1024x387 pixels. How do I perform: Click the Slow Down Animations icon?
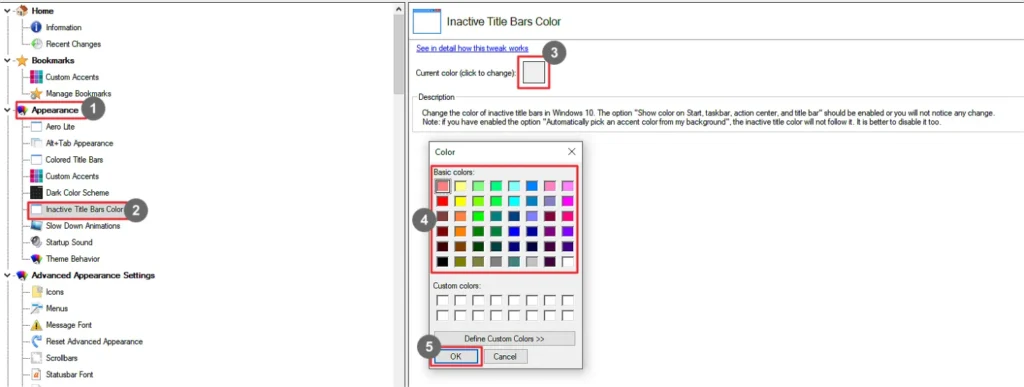[37, 226]
